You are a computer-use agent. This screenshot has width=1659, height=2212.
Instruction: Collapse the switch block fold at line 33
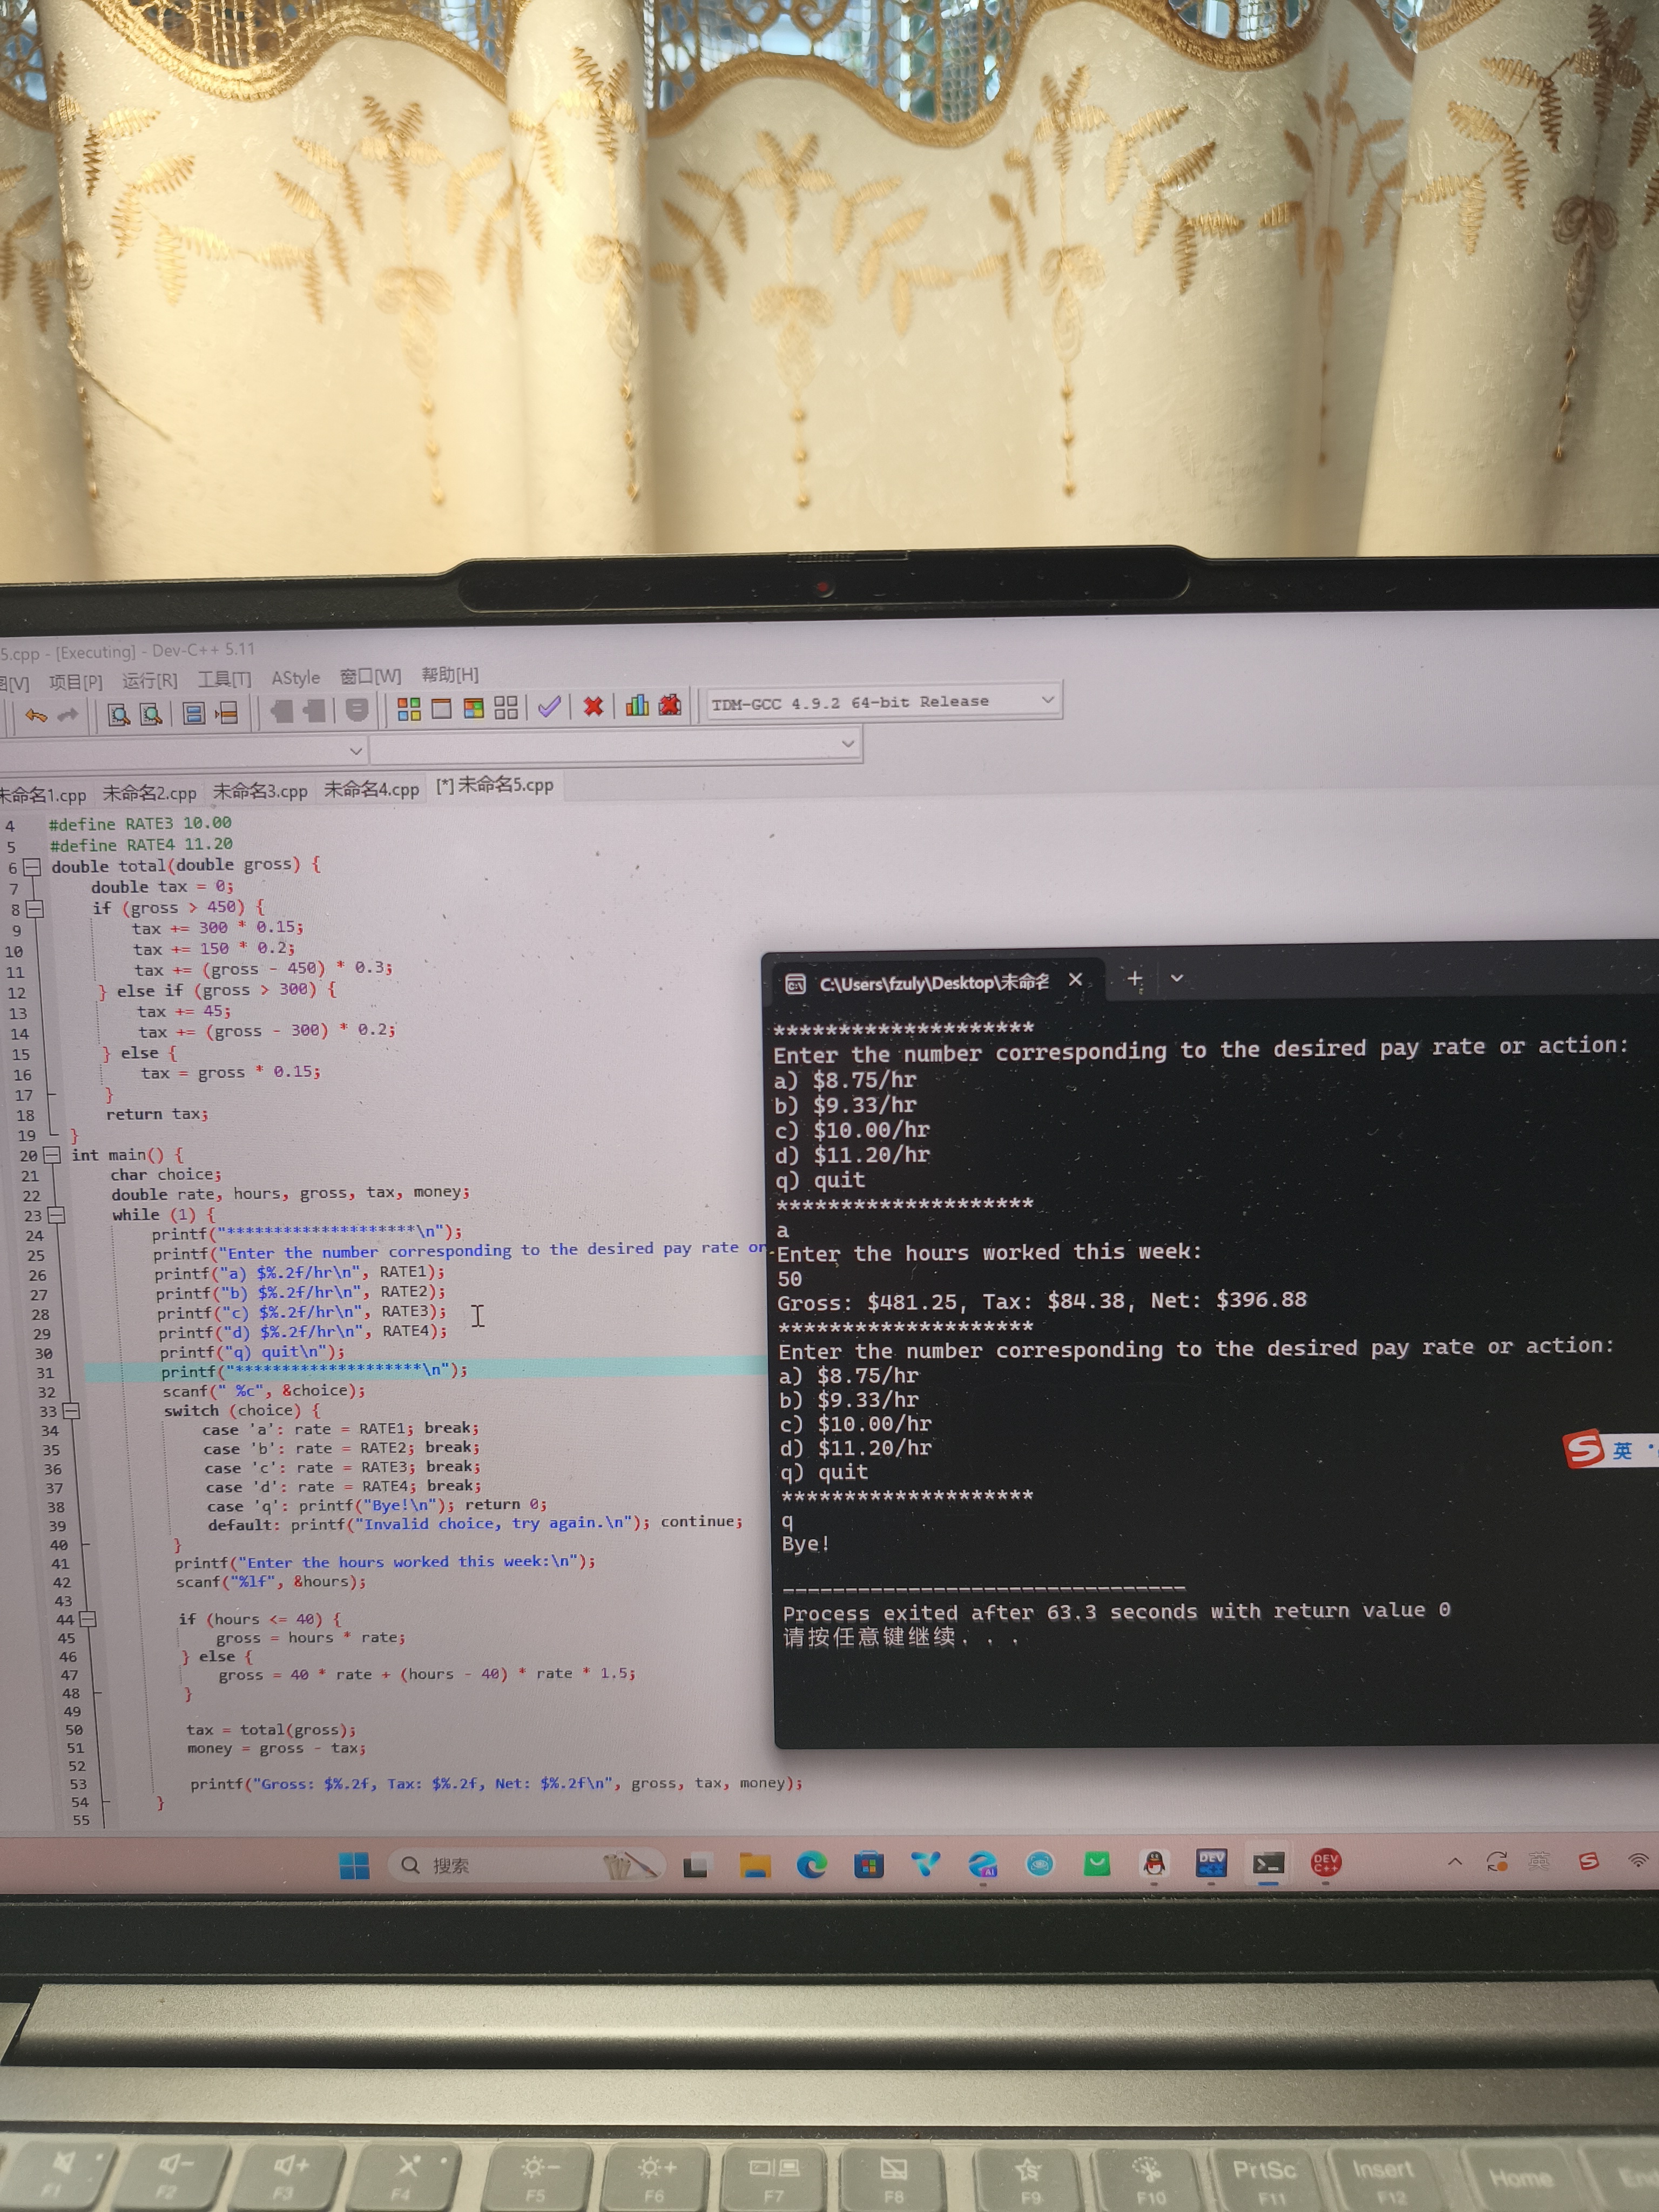coord(71,1411)
